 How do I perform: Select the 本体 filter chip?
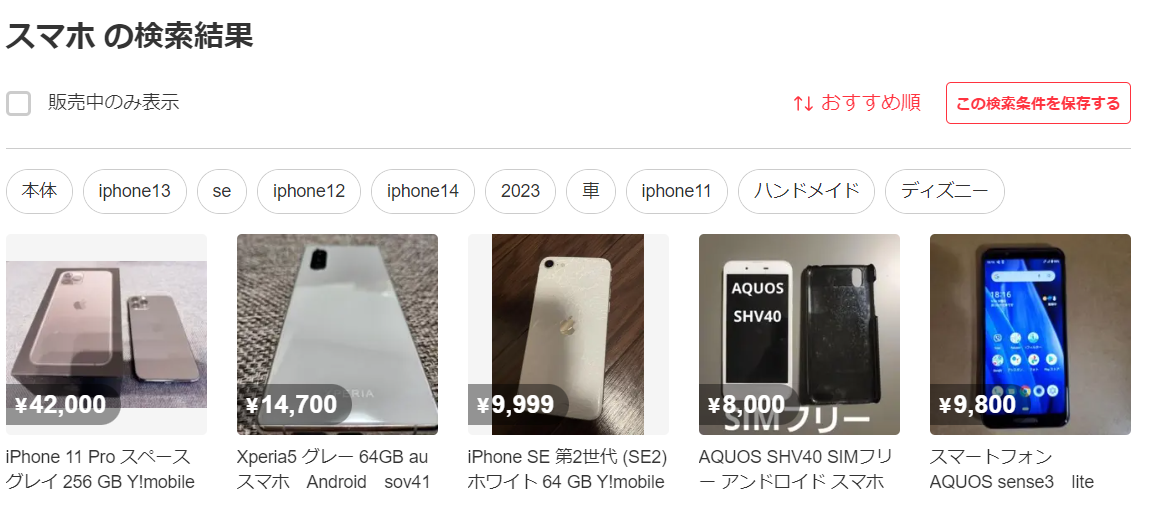coord(40,192)
